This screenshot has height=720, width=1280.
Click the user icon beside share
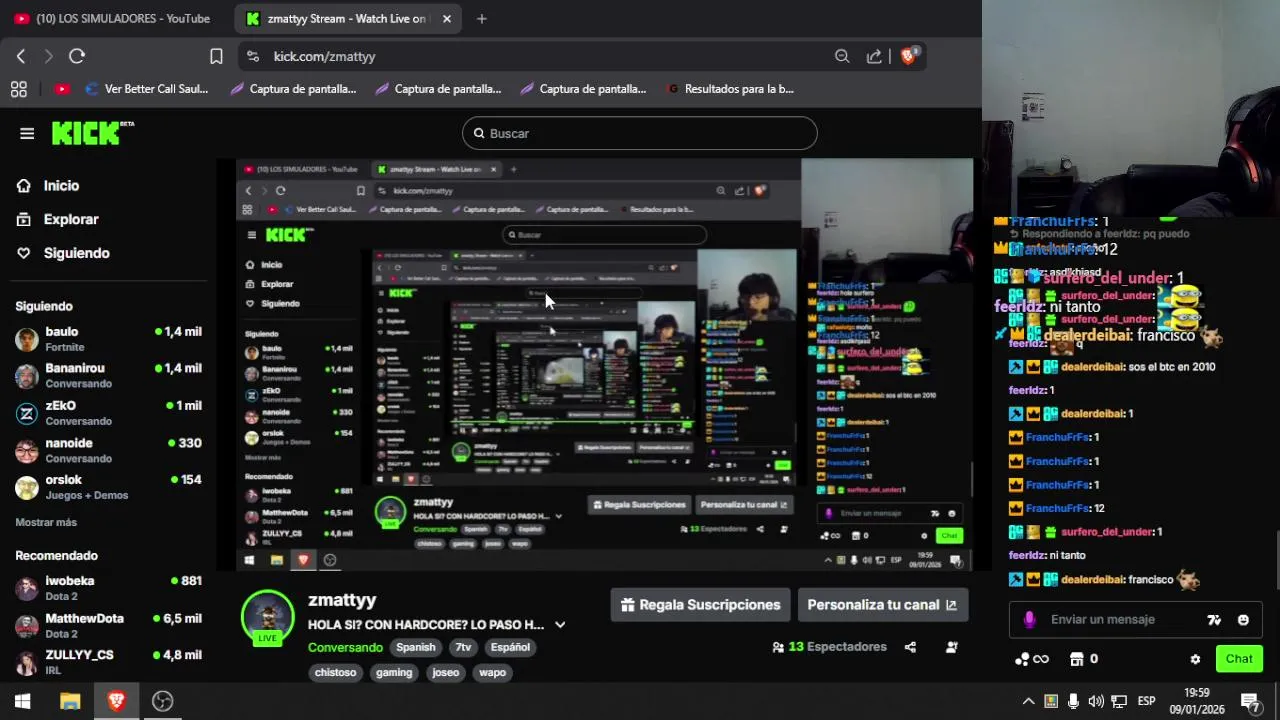point(952,647)
